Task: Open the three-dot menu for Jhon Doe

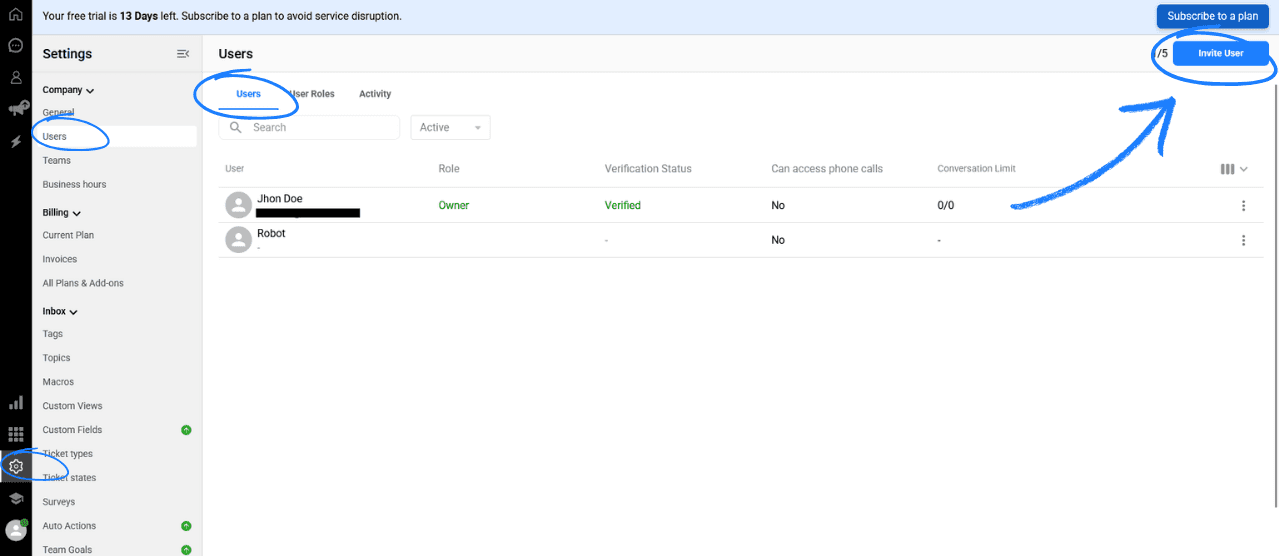Action: tap(1243, 206)
